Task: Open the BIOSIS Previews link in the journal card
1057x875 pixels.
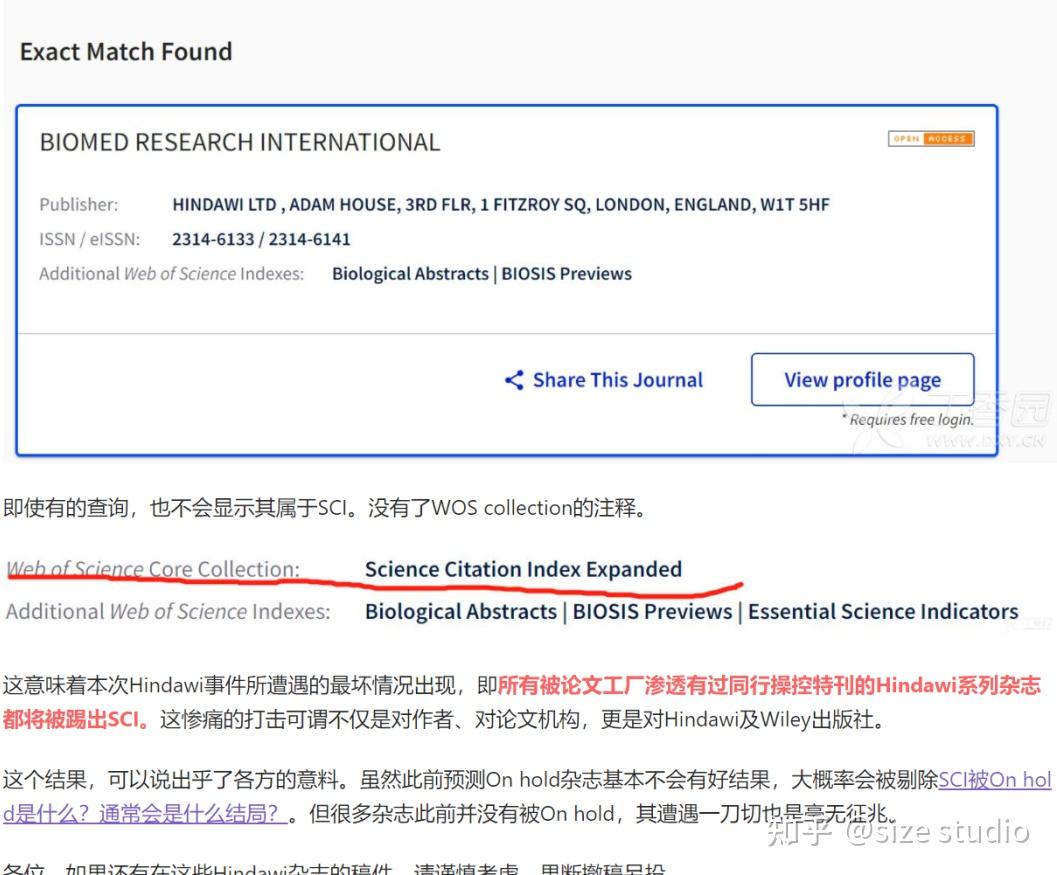Action: pyautogui.click(x=566, y=274)
